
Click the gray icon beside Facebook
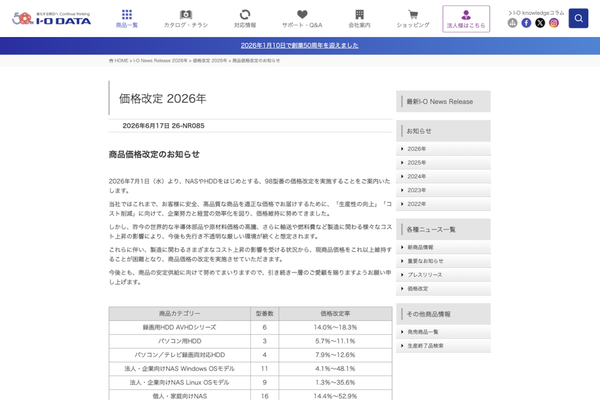(512, 23)
